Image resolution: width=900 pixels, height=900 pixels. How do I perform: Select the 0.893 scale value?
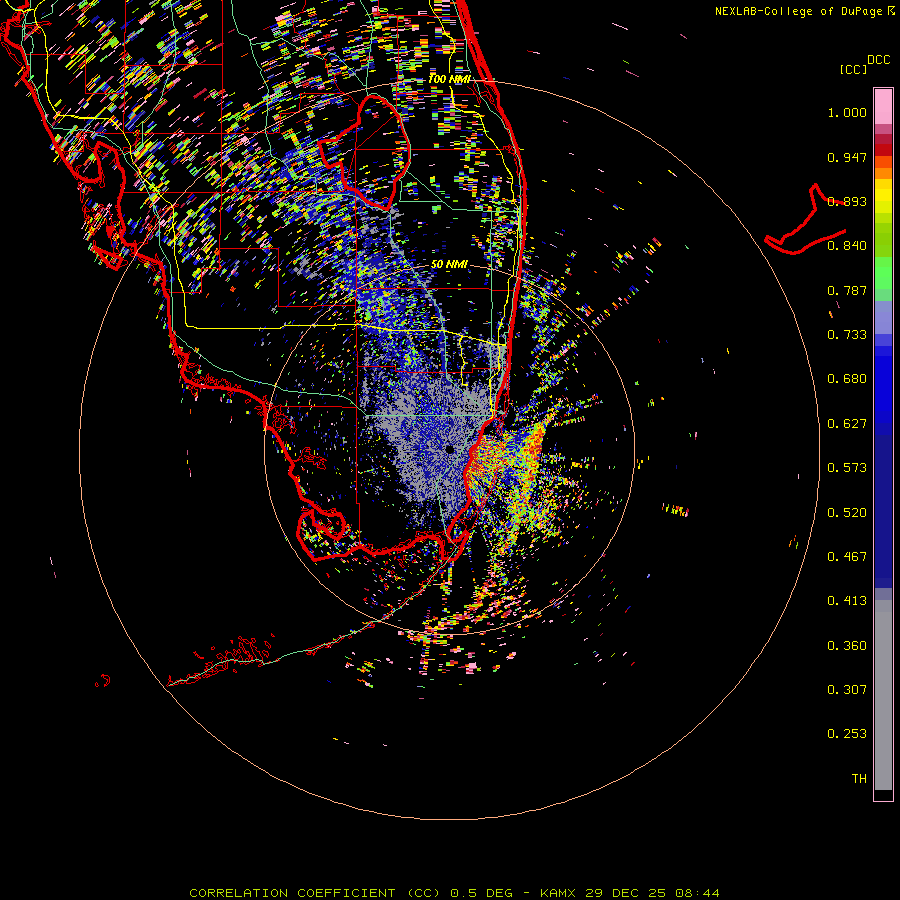pyautogui.click(x=847, y=201)
